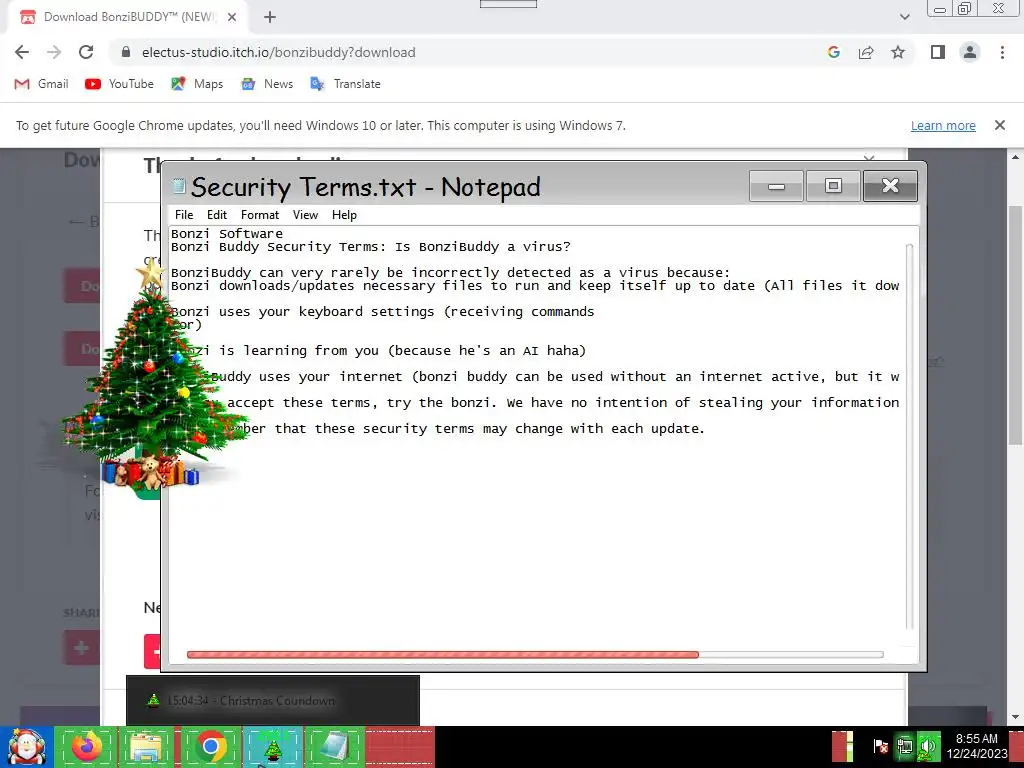The height and width of the screenshot is (768, 1024).
Task: Click the Notepad vertical scrollbar
Action: (x=909, y=436)
